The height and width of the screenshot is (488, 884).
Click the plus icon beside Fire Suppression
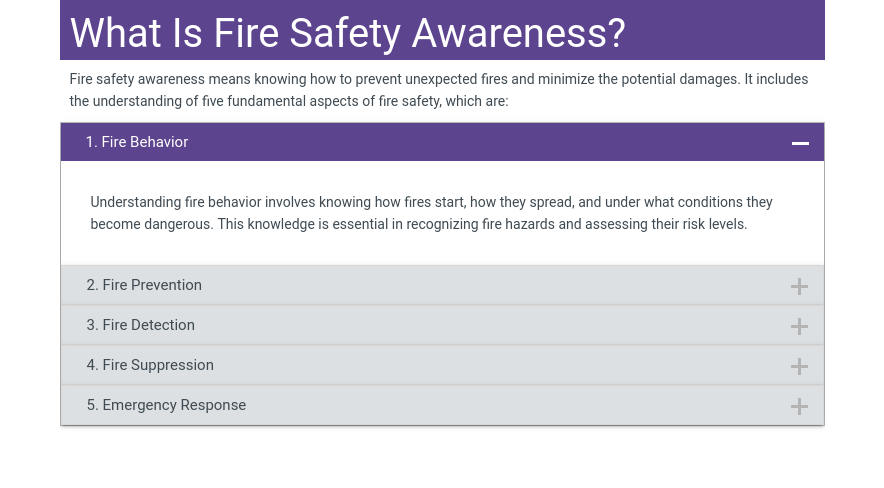(x=799, y=366)
